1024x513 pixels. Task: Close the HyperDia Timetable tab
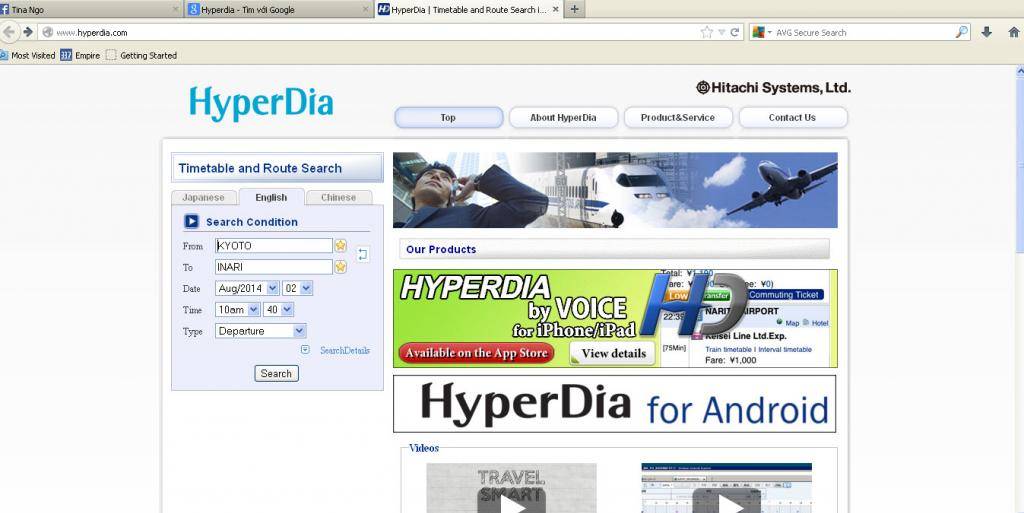pos(556,9)
